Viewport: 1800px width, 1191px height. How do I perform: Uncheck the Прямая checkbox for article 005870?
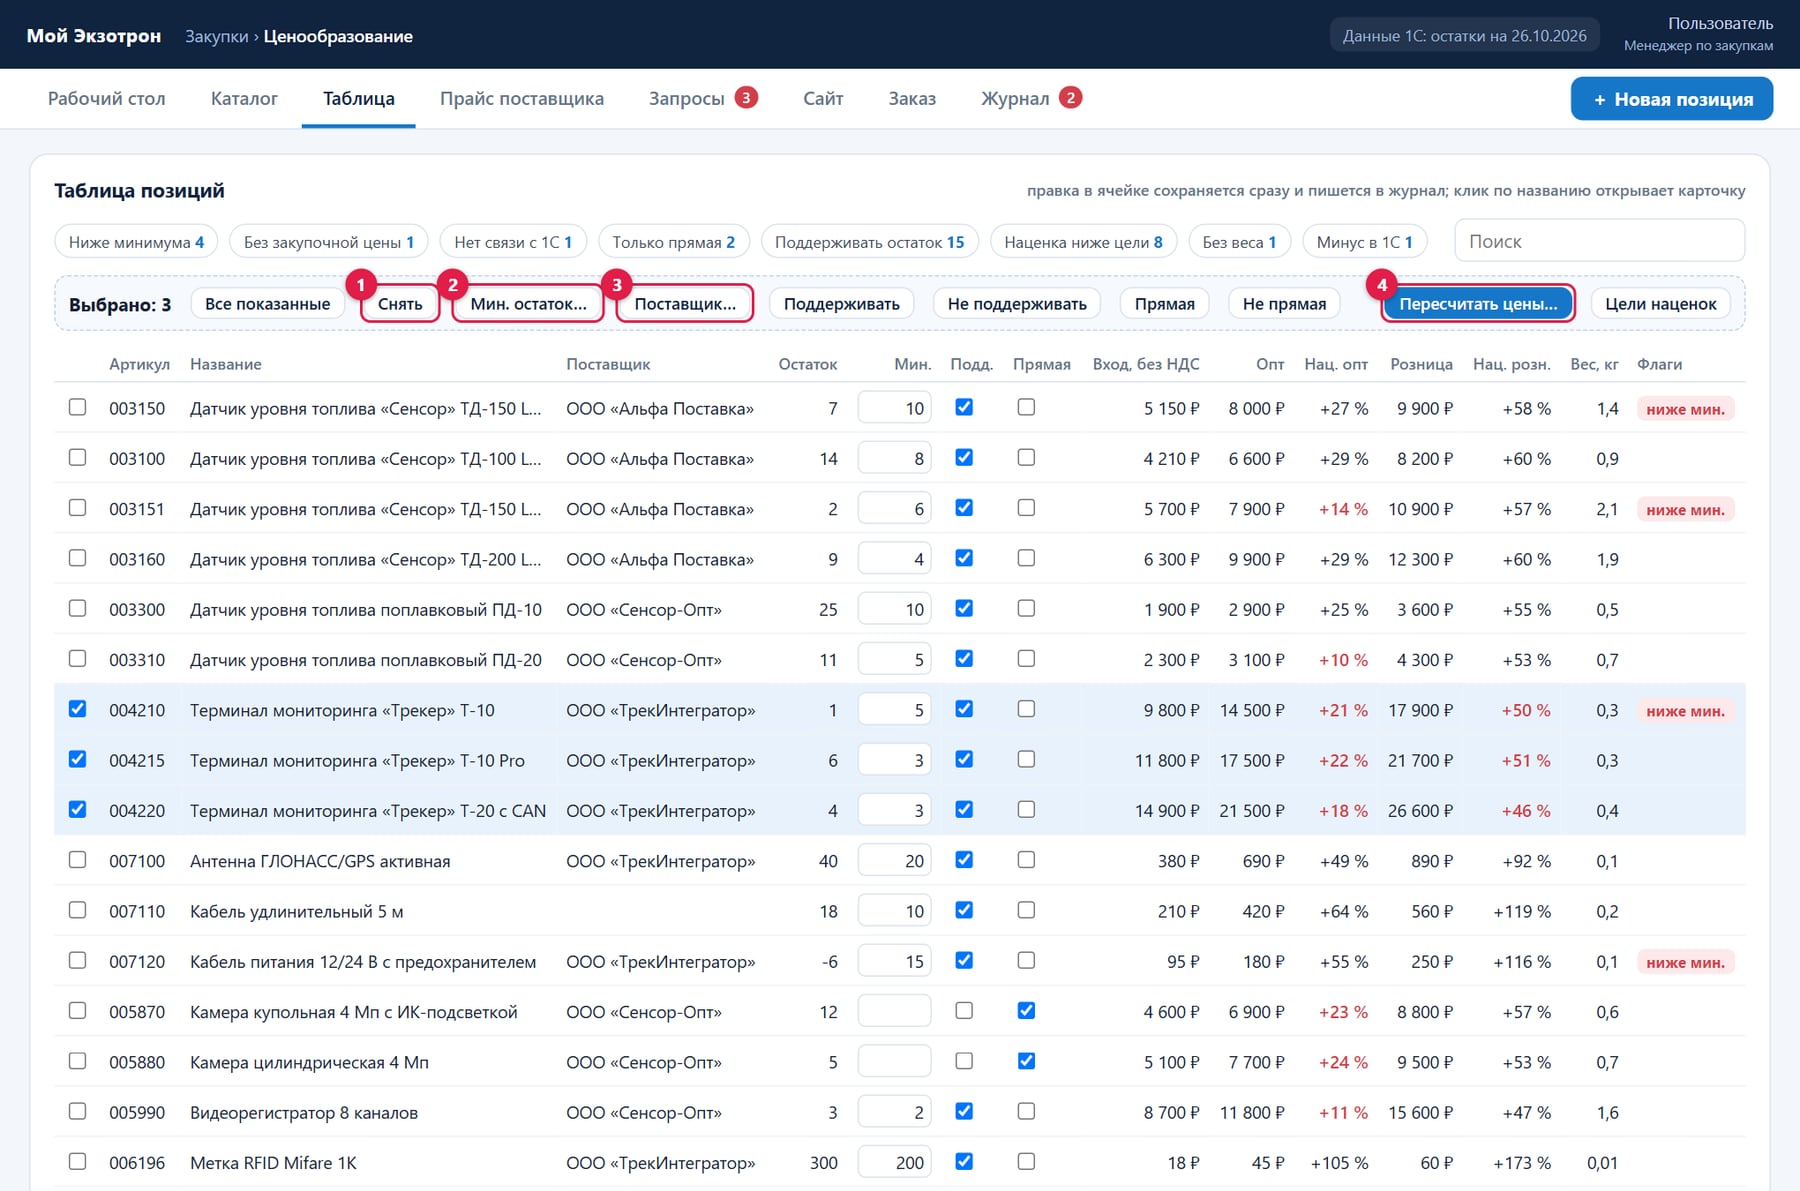click(x=1026, y=1010)
